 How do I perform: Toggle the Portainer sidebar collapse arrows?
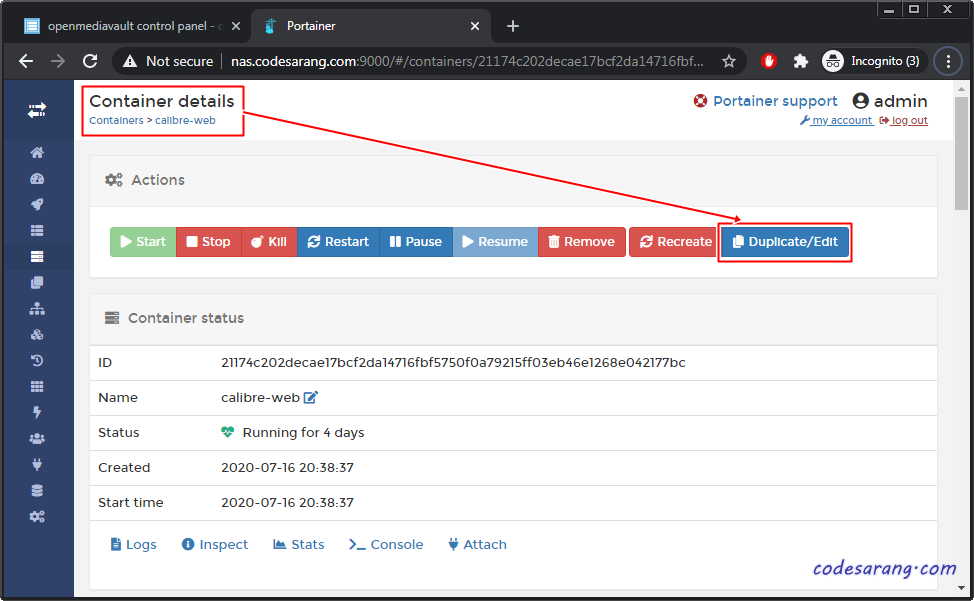coord(37,111)
